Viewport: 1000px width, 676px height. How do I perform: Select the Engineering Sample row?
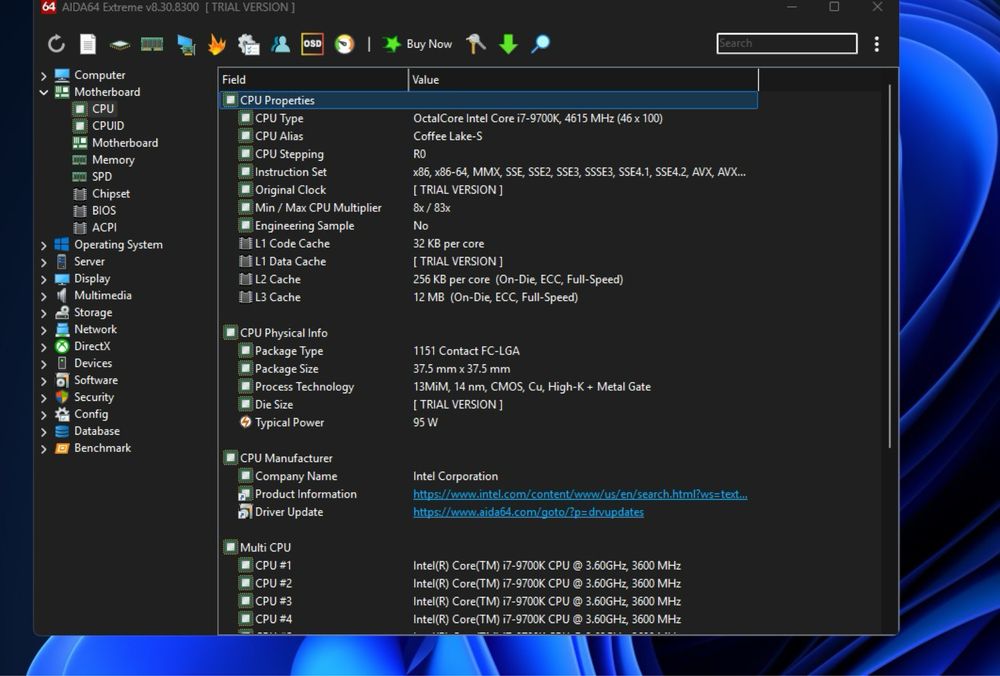point(489,226)
